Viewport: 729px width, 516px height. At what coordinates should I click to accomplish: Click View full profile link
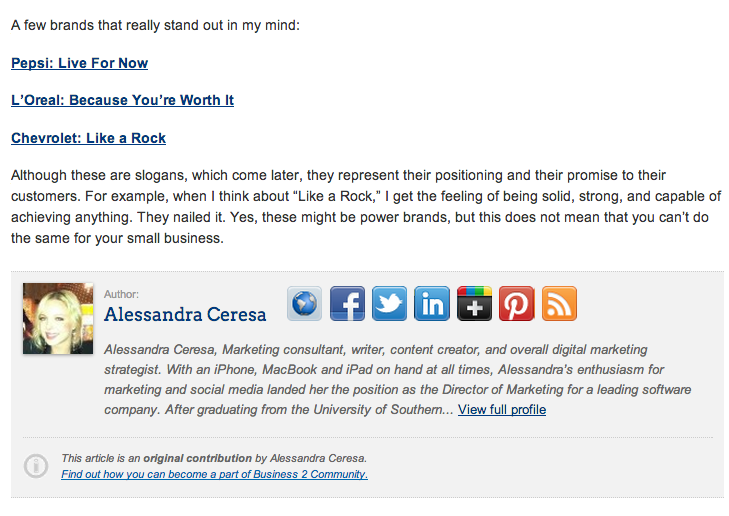pos(502,410)
